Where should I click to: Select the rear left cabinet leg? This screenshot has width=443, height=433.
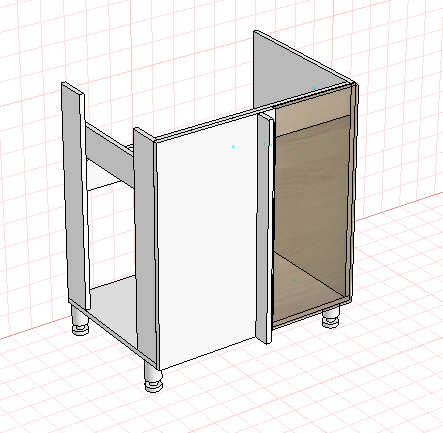(80, 321)
